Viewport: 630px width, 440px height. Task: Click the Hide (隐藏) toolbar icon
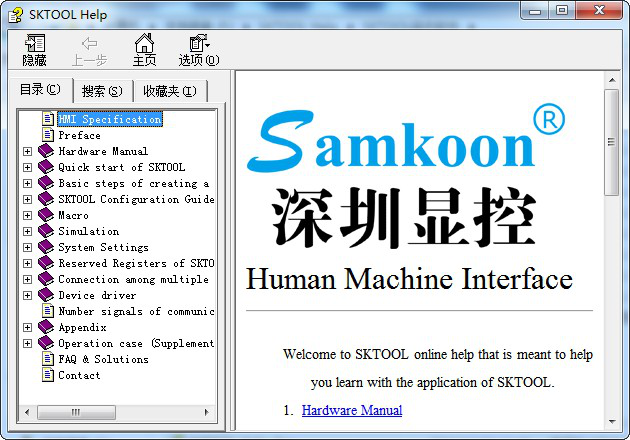pos(34,50)
